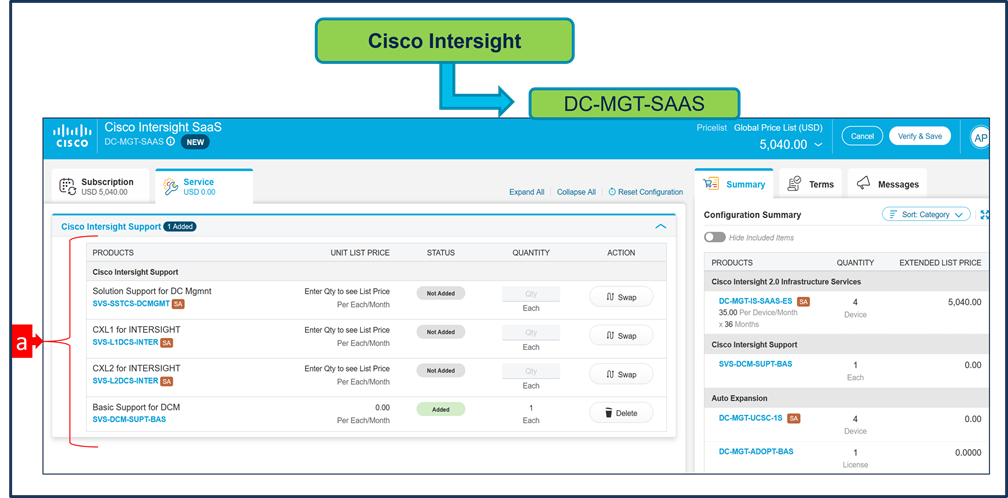Image resolution: width=1008 pixels, height=498 pixels.
Task: Open DC-MGT-UCSC-1S link in summary
Action: (x=751, y=418)
